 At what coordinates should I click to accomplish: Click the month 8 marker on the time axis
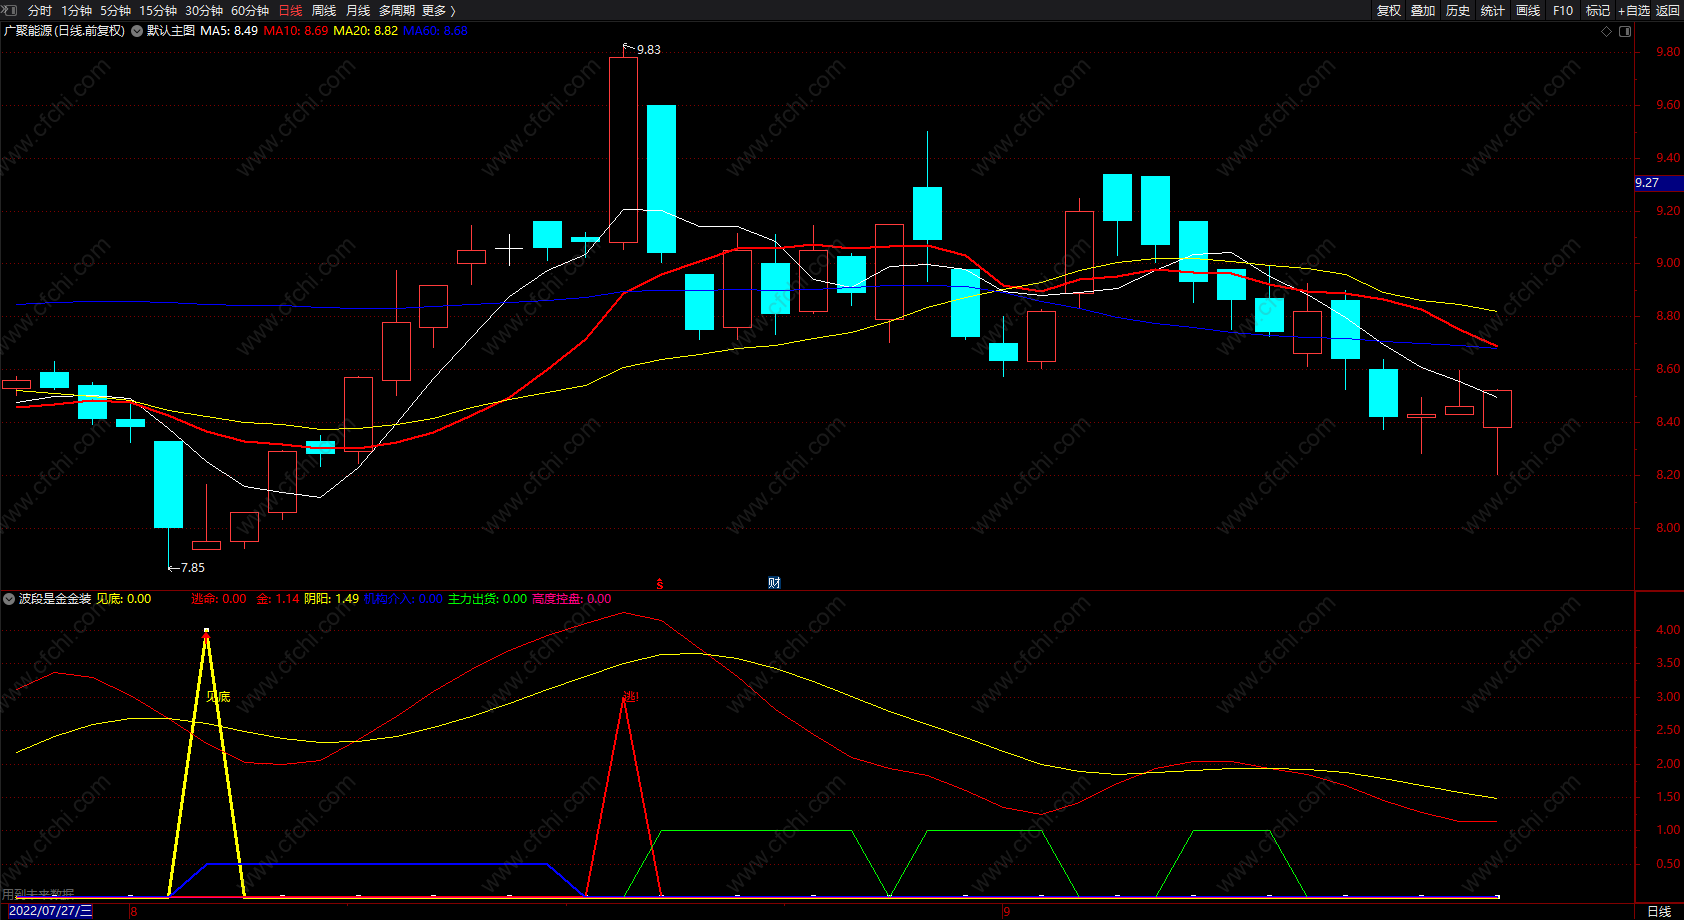134,912
